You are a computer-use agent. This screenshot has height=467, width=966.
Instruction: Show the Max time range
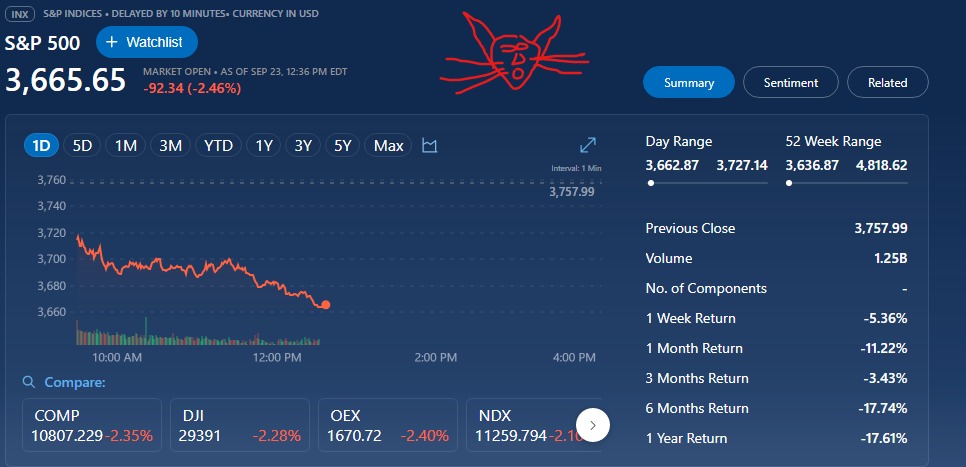[388, 146]
